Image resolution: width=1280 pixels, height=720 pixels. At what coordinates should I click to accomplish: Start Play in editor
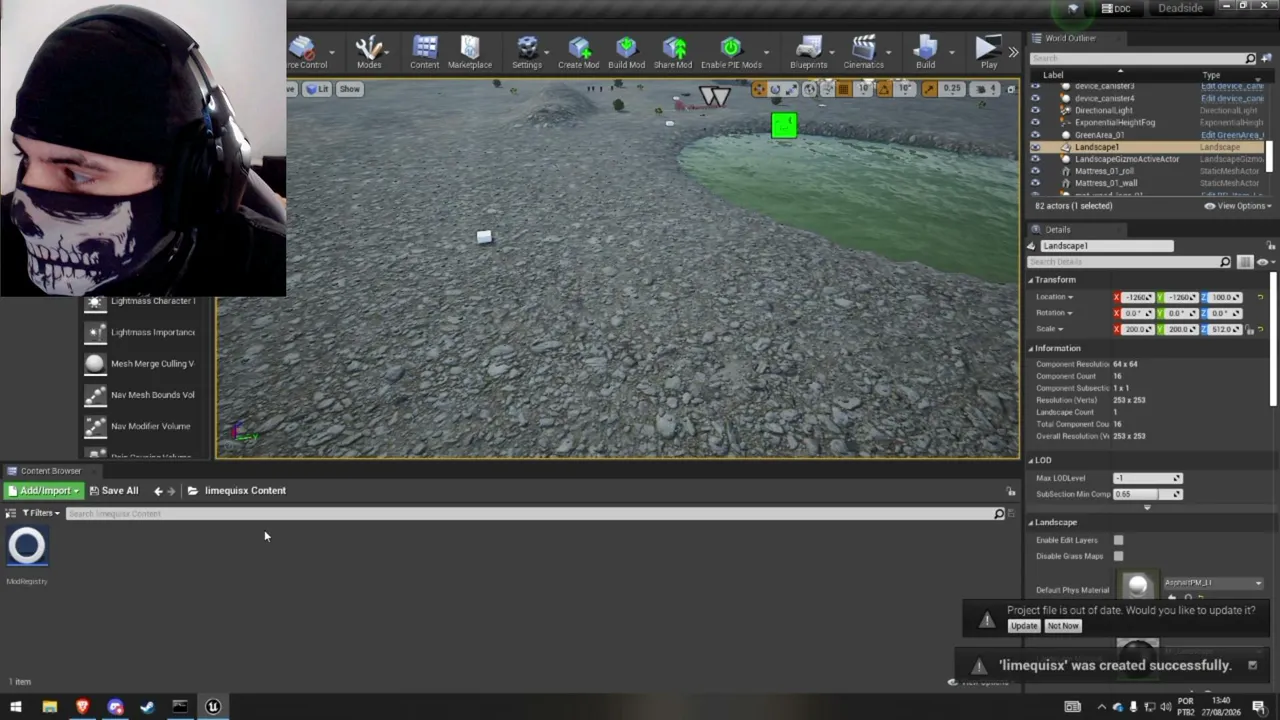pos(988,52)
